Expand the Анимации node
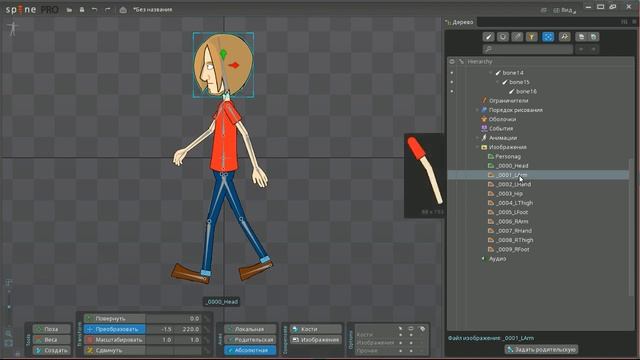640x360 pixels. 477,138
